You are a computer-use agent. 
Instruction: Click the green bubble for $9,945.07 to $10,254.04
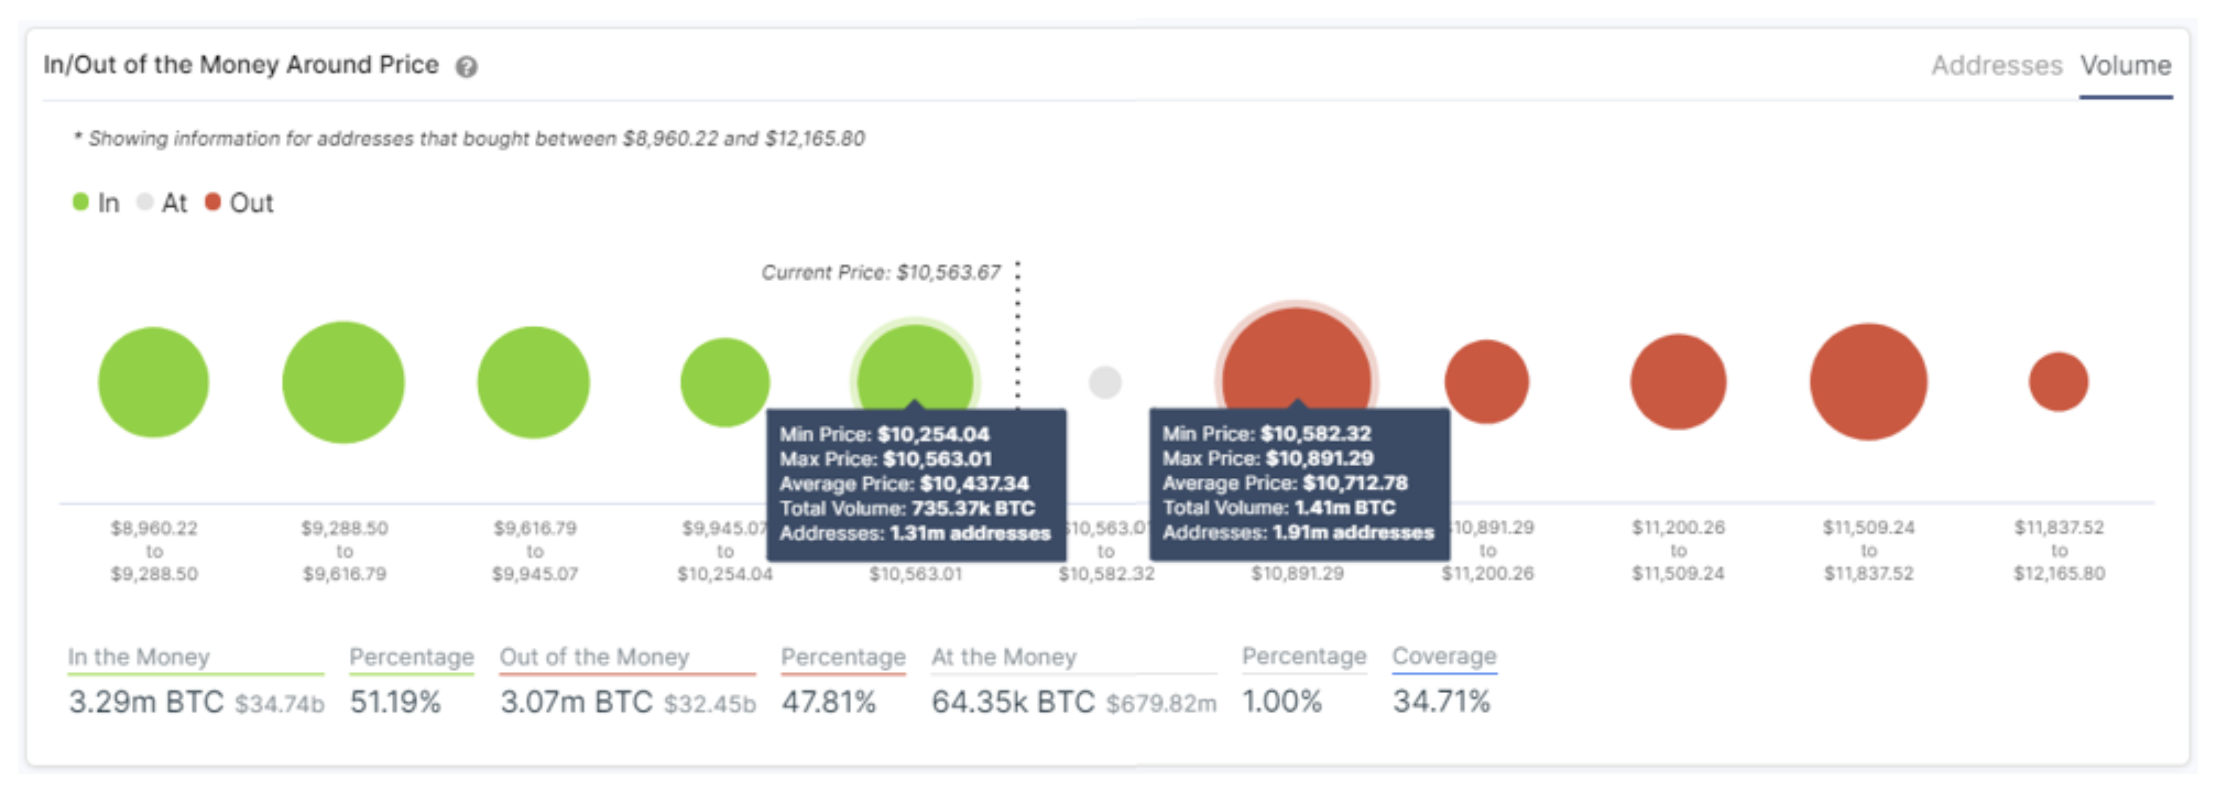(x=724, y=381)
